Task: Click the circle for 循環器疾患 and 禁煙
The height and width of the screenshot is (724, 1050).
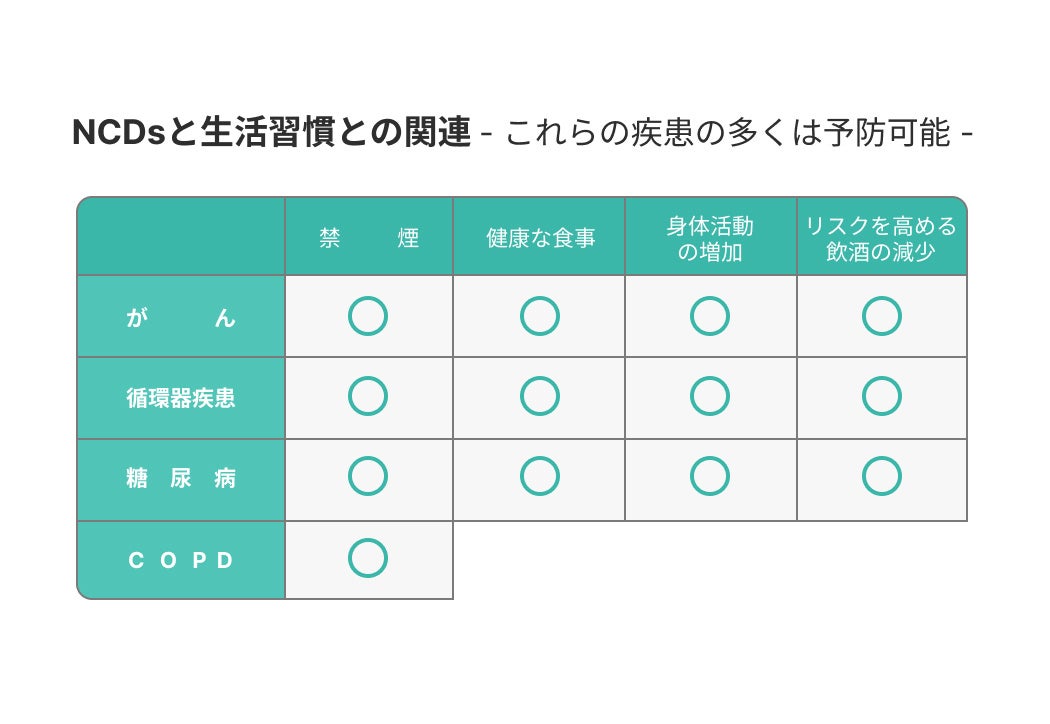Action: (368, 397)
